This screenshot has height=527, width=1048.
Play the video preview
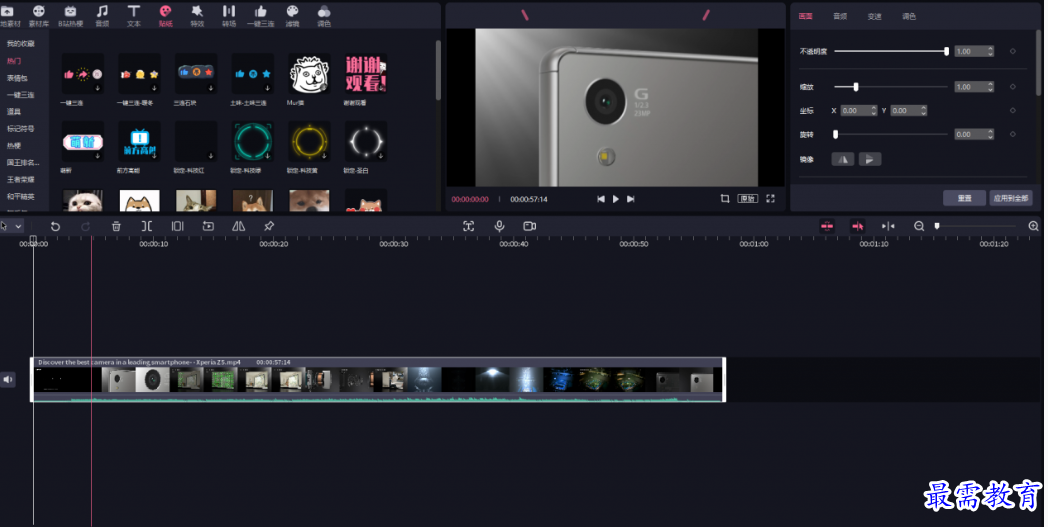click(616, 199)
